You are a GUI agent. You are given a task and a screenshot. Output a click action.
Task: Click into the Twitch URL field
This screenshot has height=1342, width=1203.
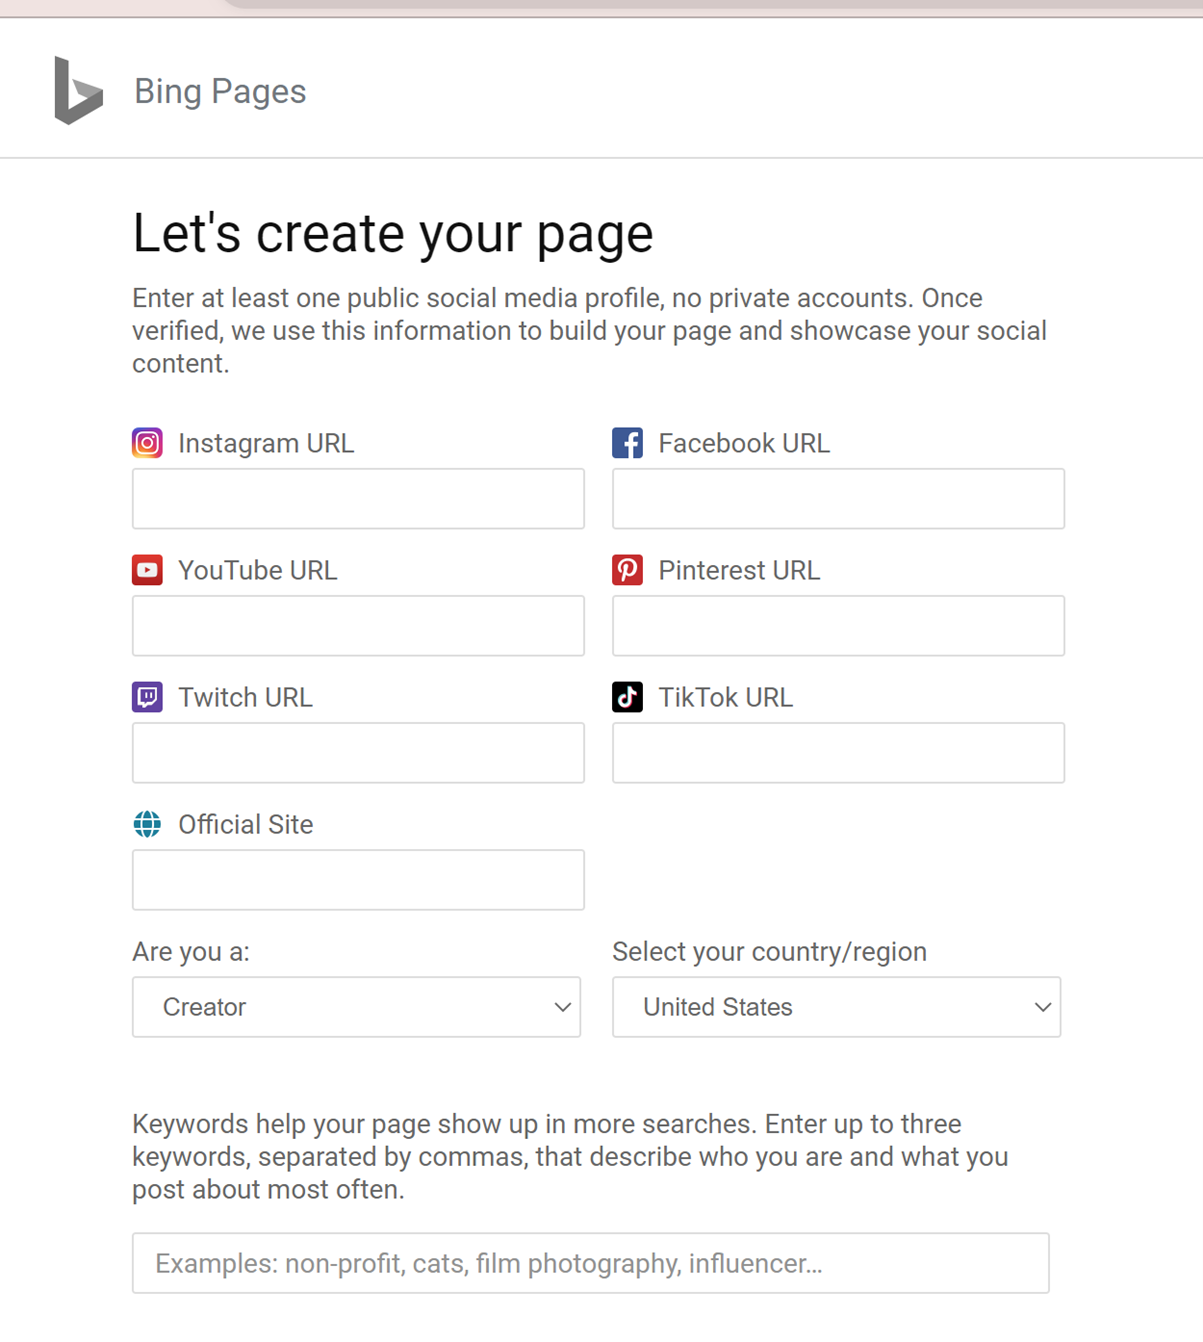[x=358, y=753]
